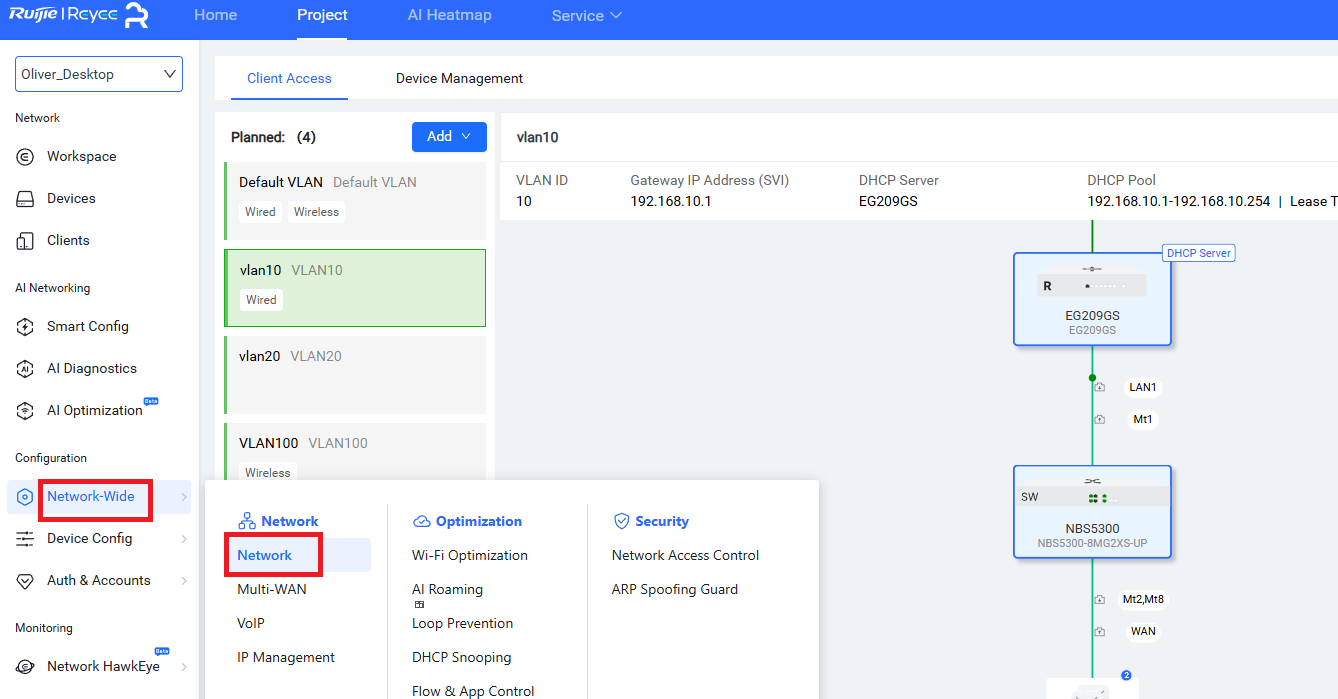The image size is (1338, 699).
Task: Choose Network in the flyout menu
Action: [264, 555]
